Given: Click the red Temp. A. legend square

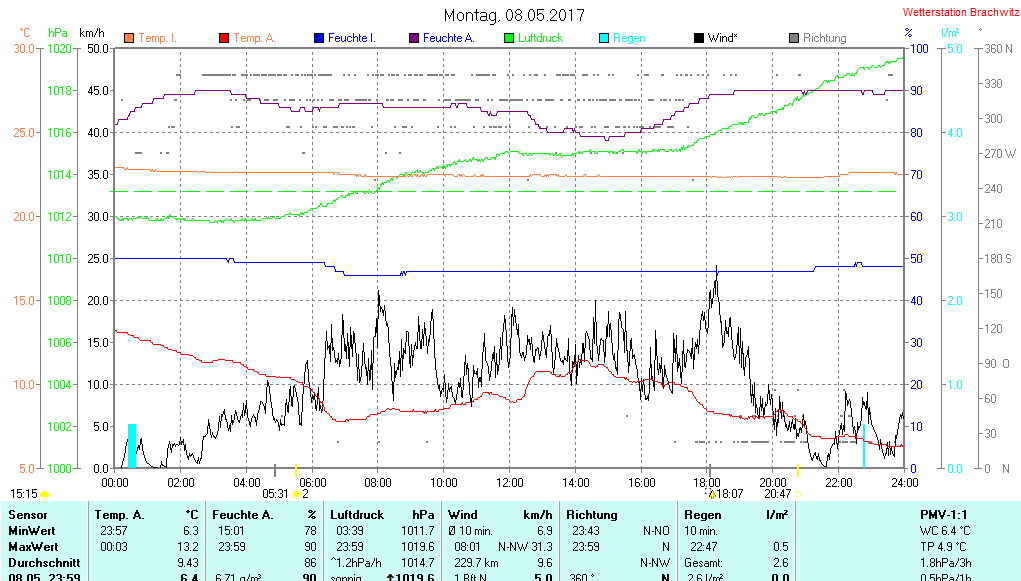Looking at the screenshot, I should 223,39.
